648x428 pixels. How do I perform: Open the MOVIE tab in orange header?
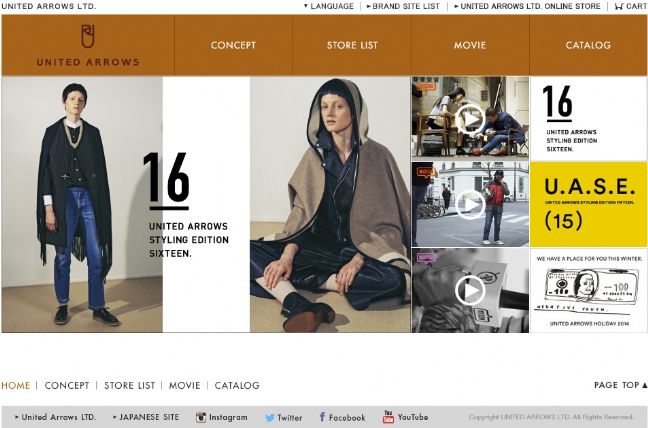pyautogui.click(x=470, y=45)
